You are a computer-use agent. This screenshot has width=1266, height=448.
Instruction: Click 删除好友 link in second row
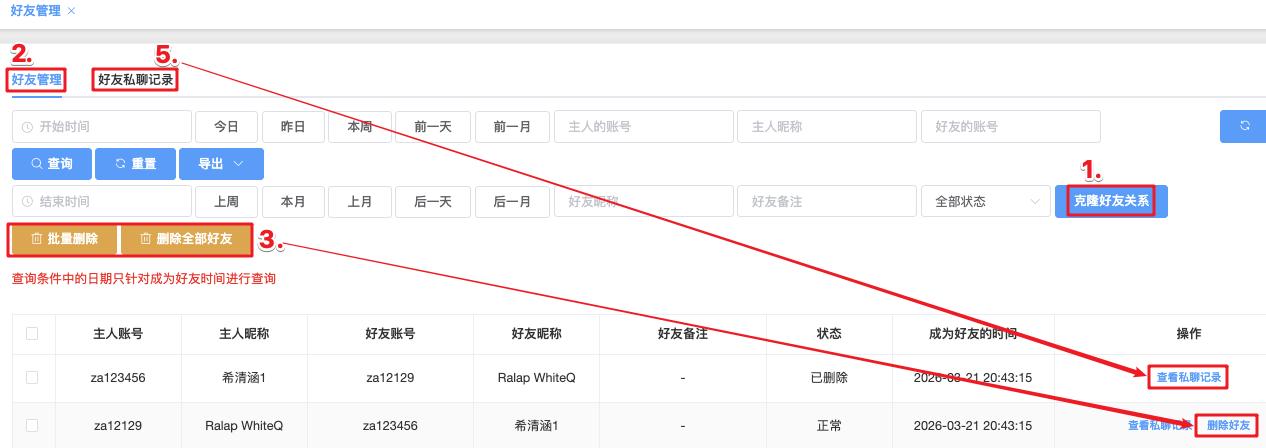pyautogui.click(x=1228, y=426)
